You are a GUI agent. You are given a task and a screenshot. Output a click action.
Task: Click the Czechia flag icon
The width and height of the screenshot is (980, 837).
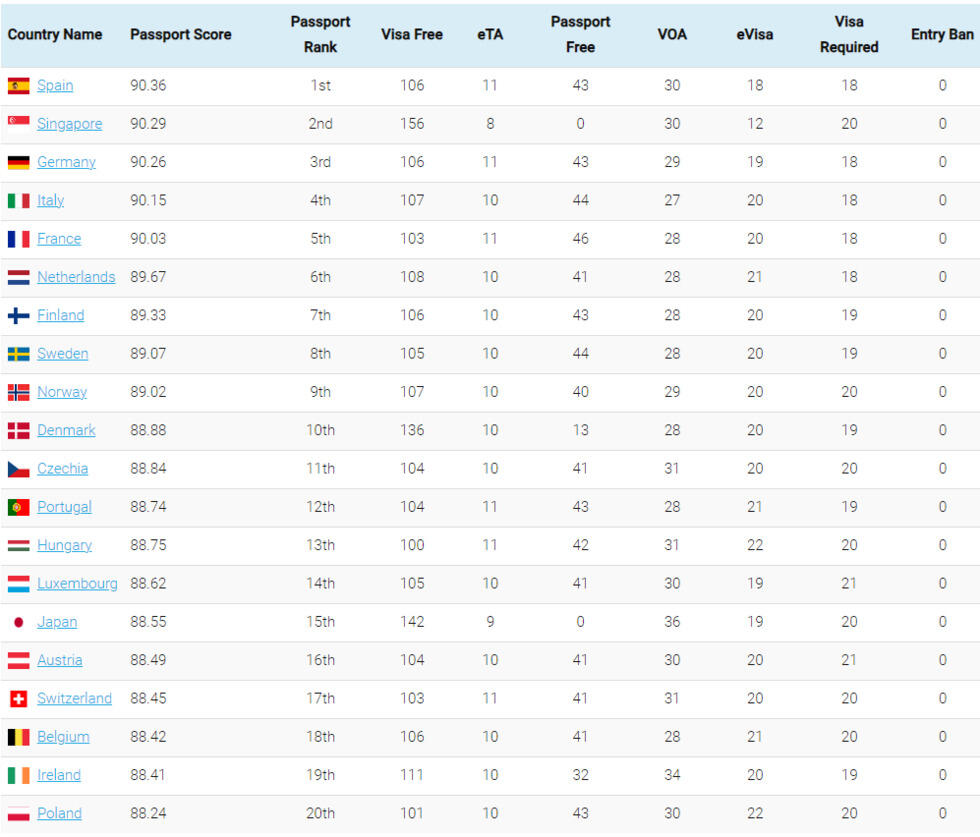click(18, 469)
